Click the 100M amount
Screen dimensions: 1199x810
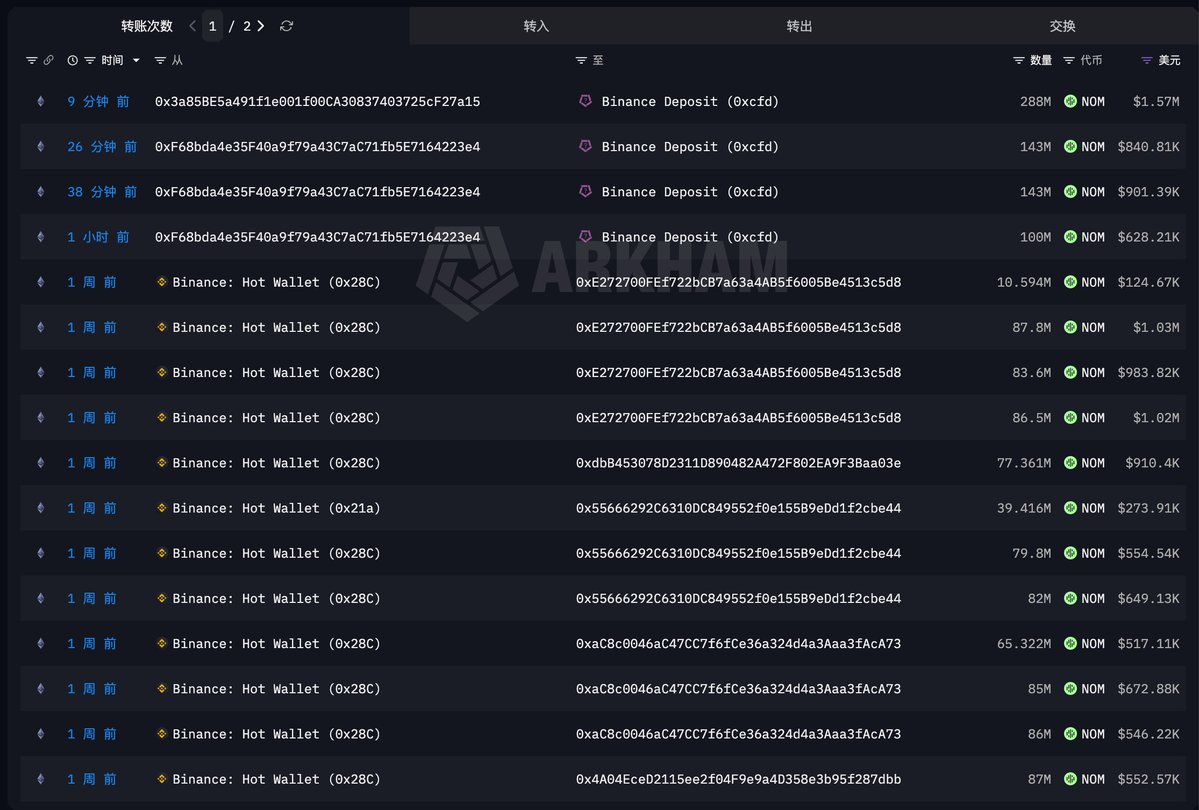[1035, 236]
